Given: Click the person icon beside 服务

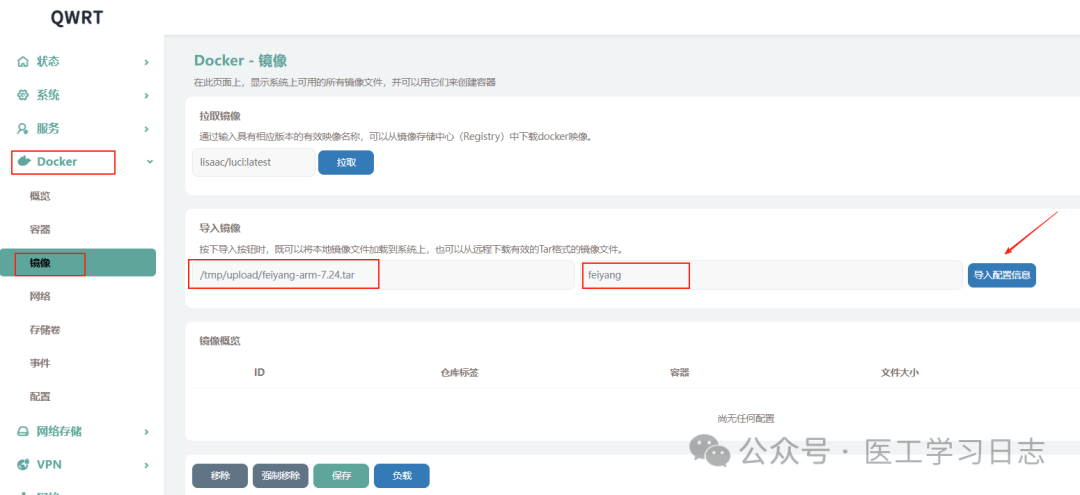Looking at the screenshot, I should click(x=23, y=128).
